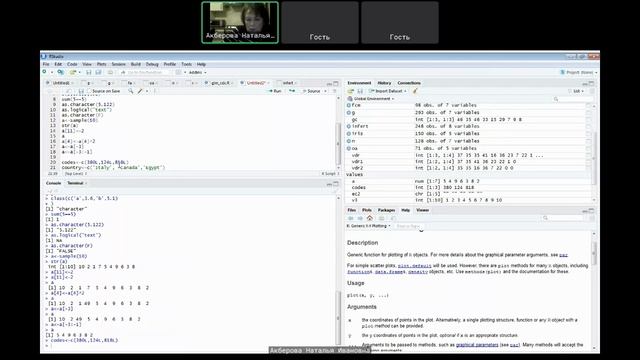
Task: Switch to the Plots tab
Action: tap(367, 210)
